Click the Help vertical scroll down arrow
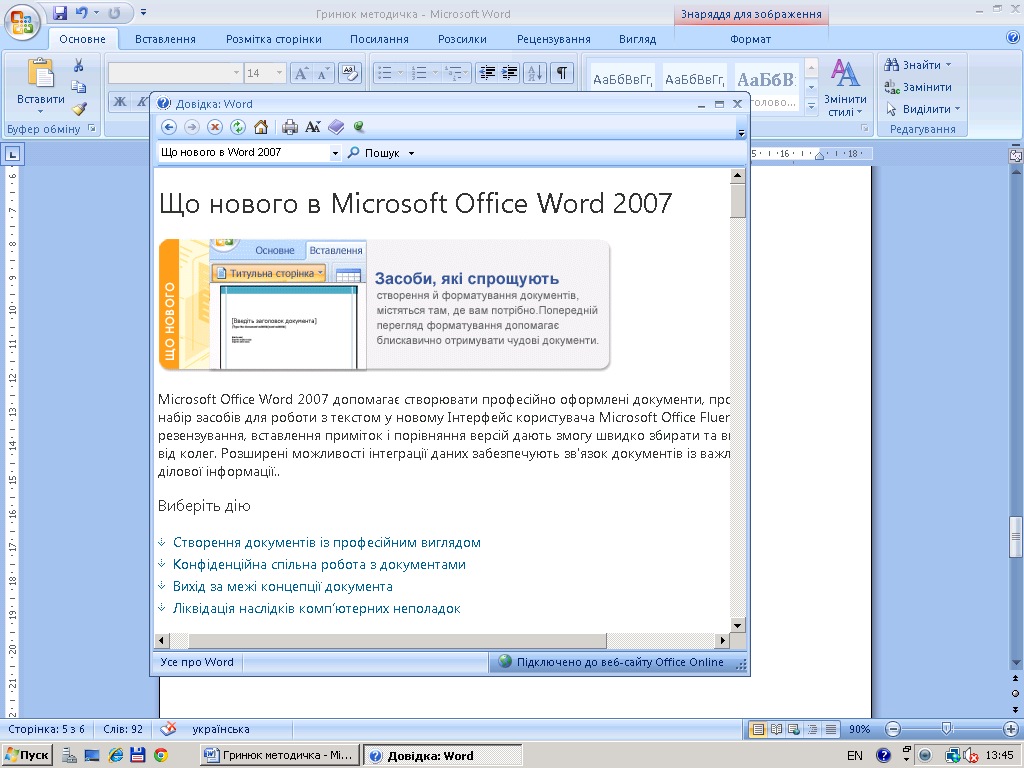 click(738, 625)
